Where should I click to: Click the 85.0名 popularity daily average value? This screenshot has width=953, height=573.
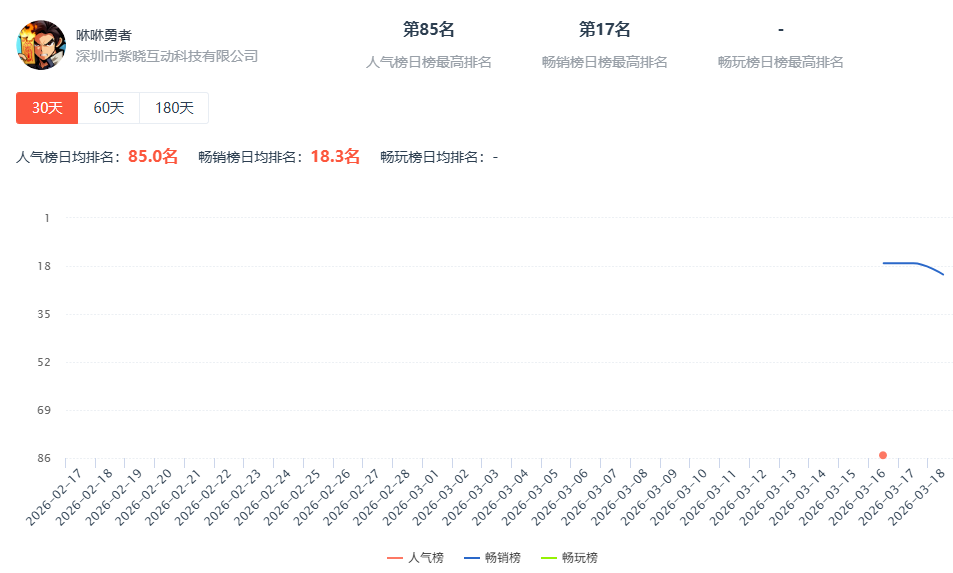click(x=153, y=156)
